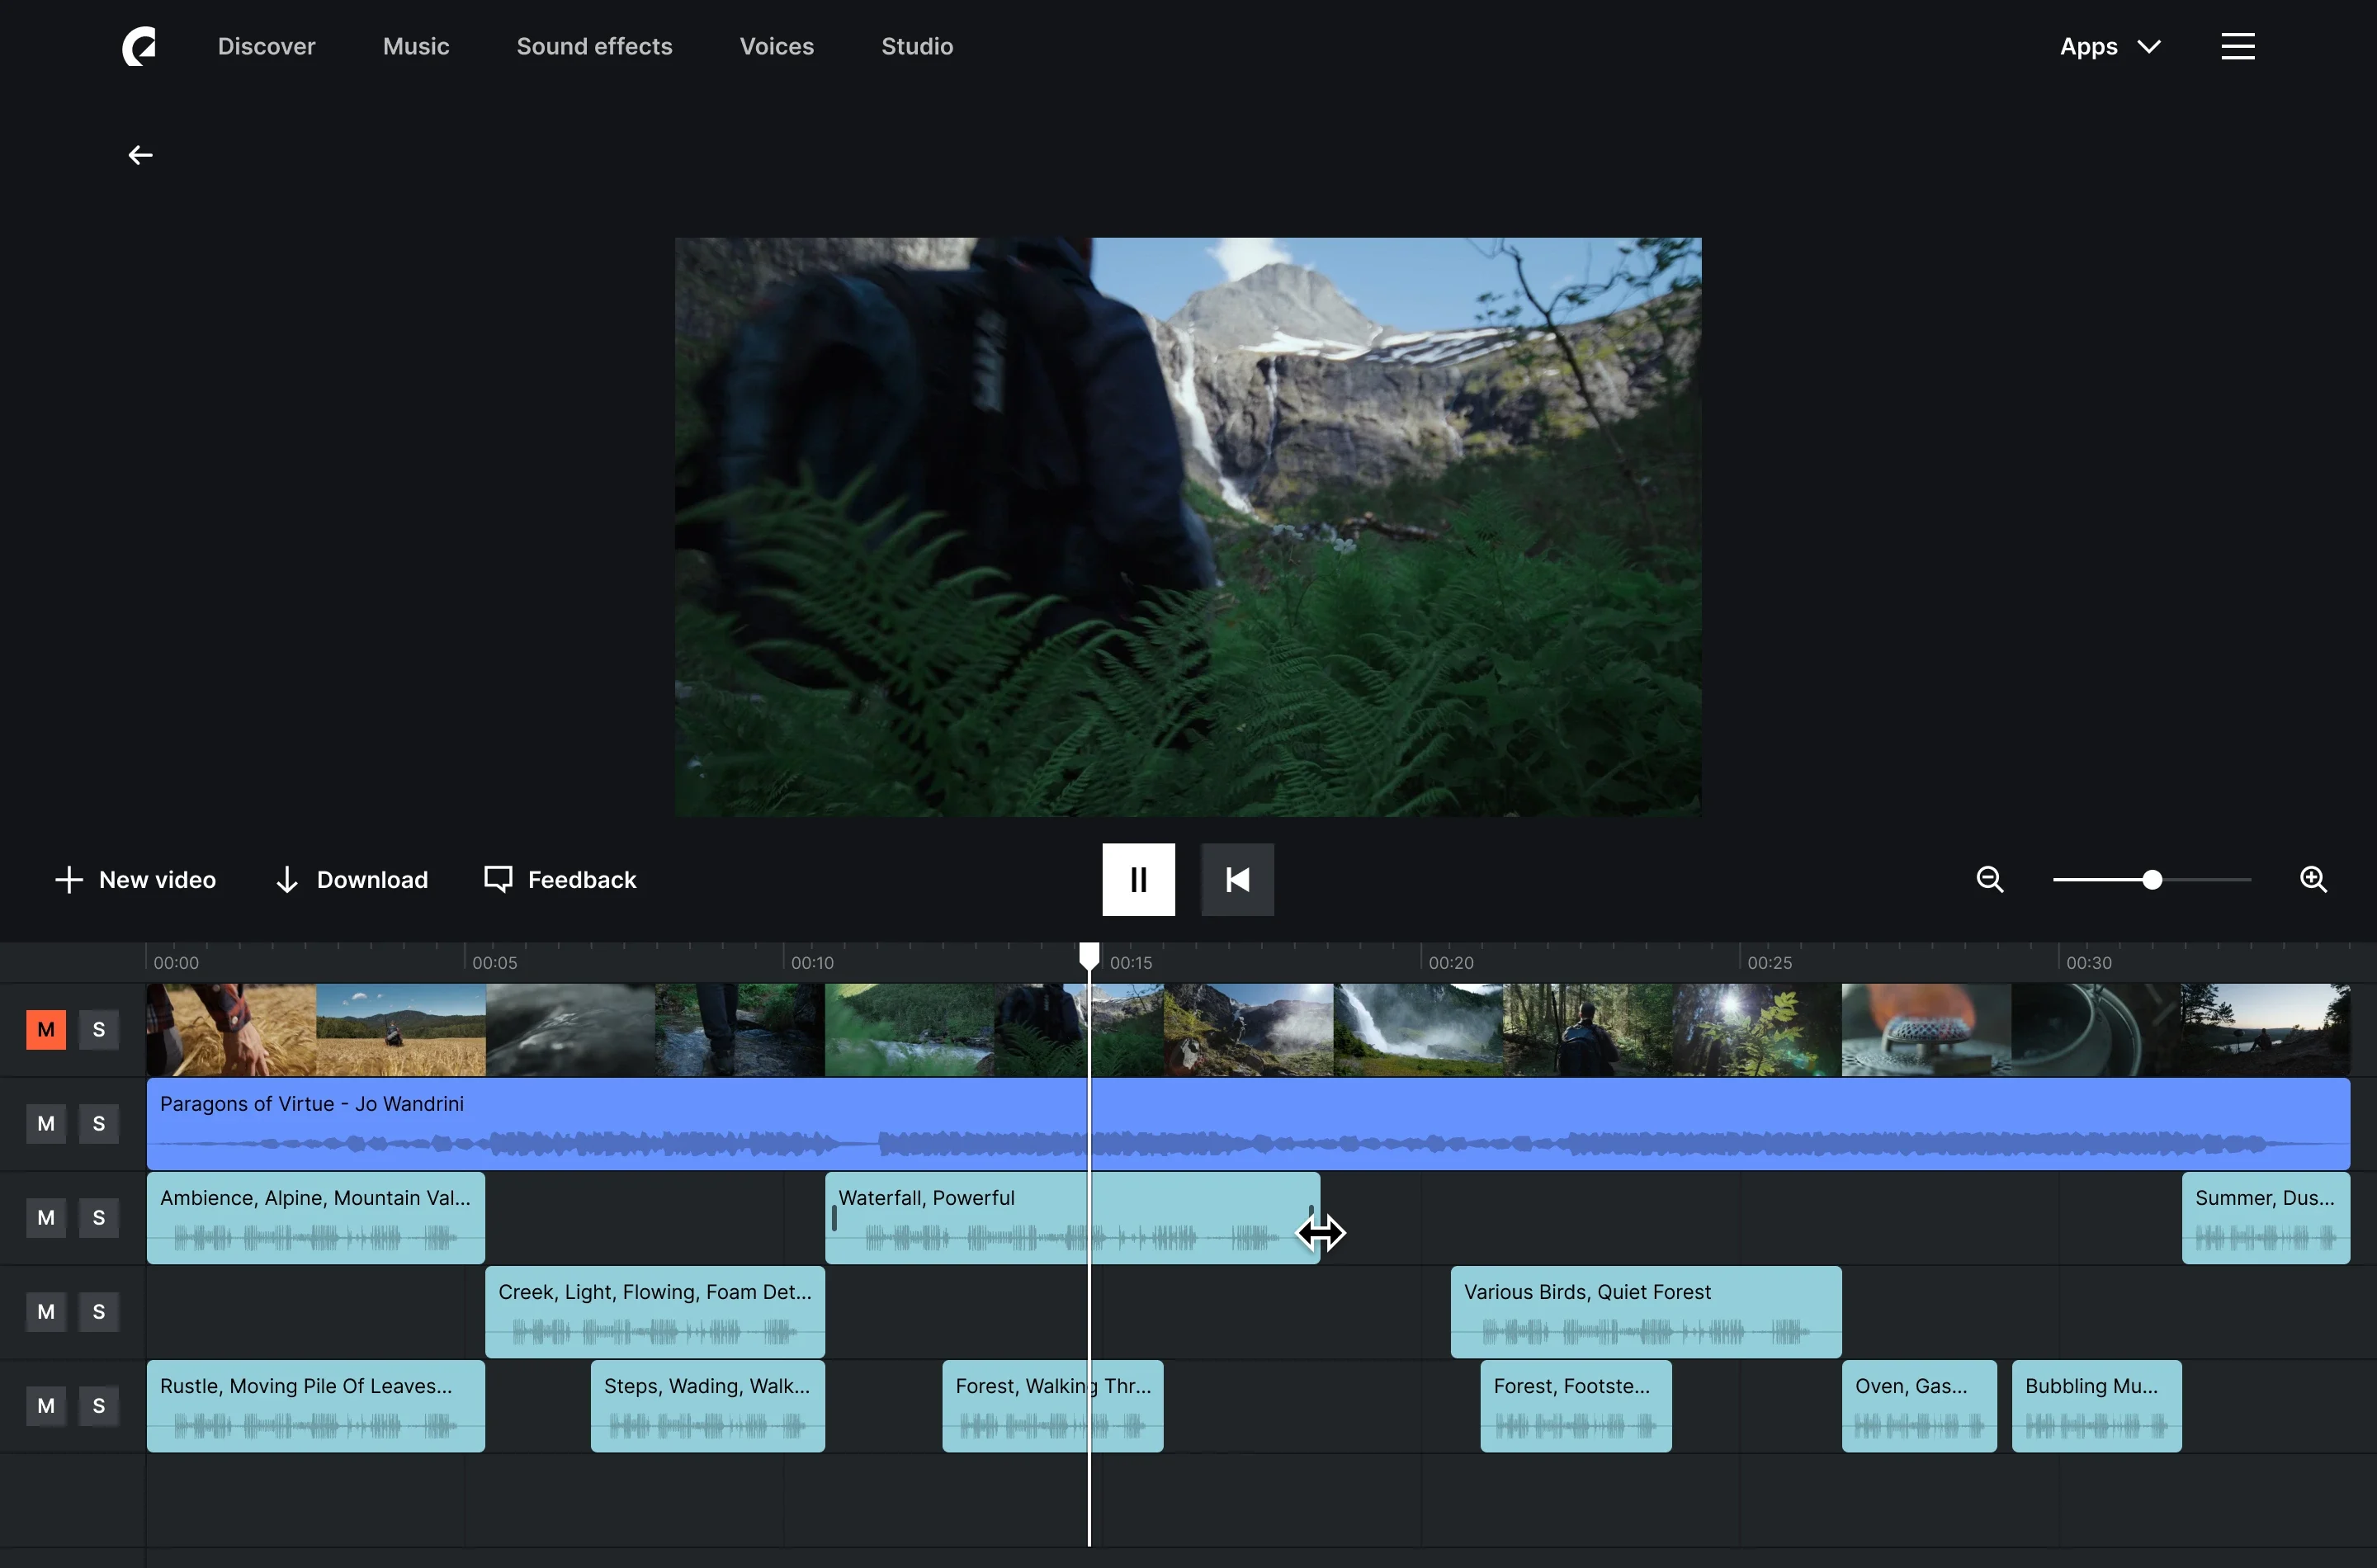The image size is (2377, 1568).
Task: Mute the Waterfall, Powerful track row
Action: pyautogui.click(x=46, y=1217)
